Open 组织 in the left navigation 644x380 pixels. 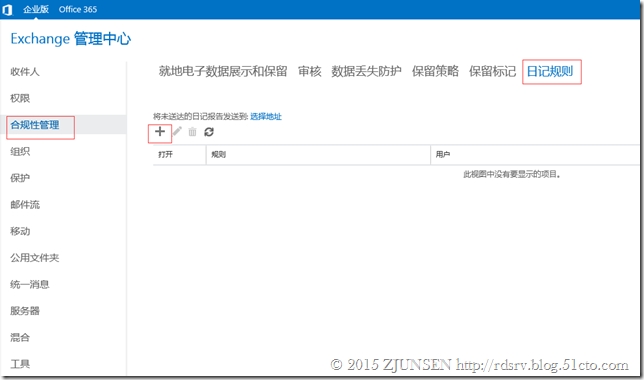pos(20,151)
